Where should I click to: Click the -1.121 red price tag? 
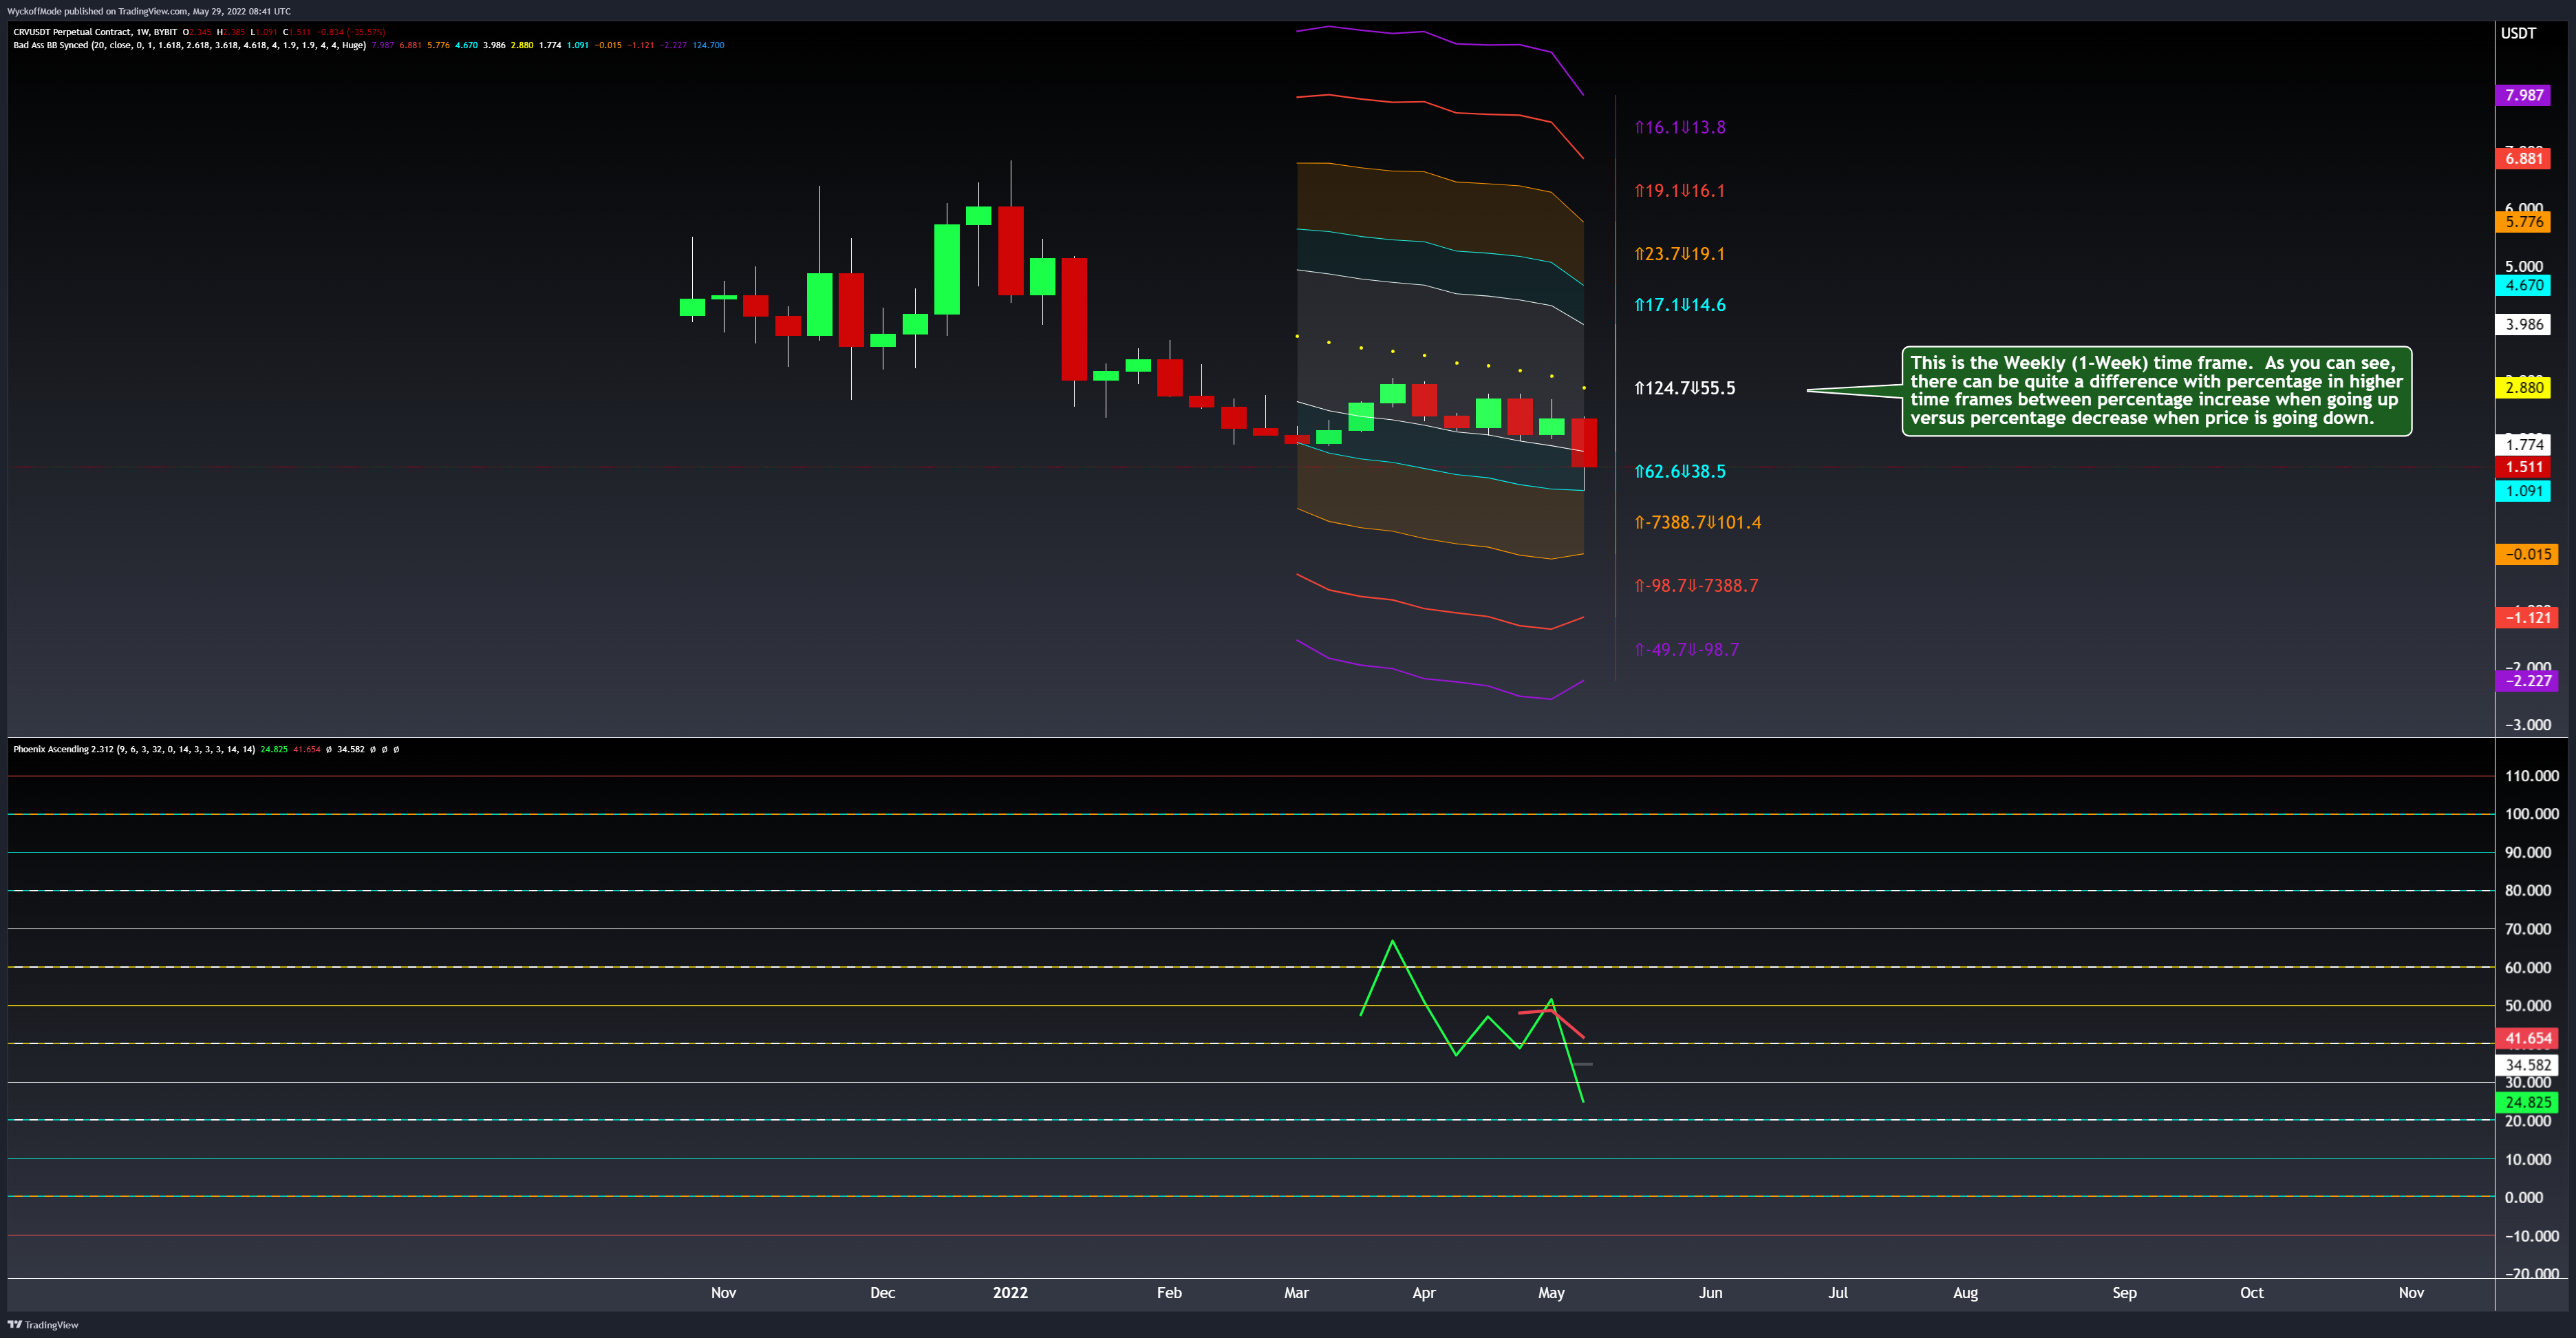2526,617
